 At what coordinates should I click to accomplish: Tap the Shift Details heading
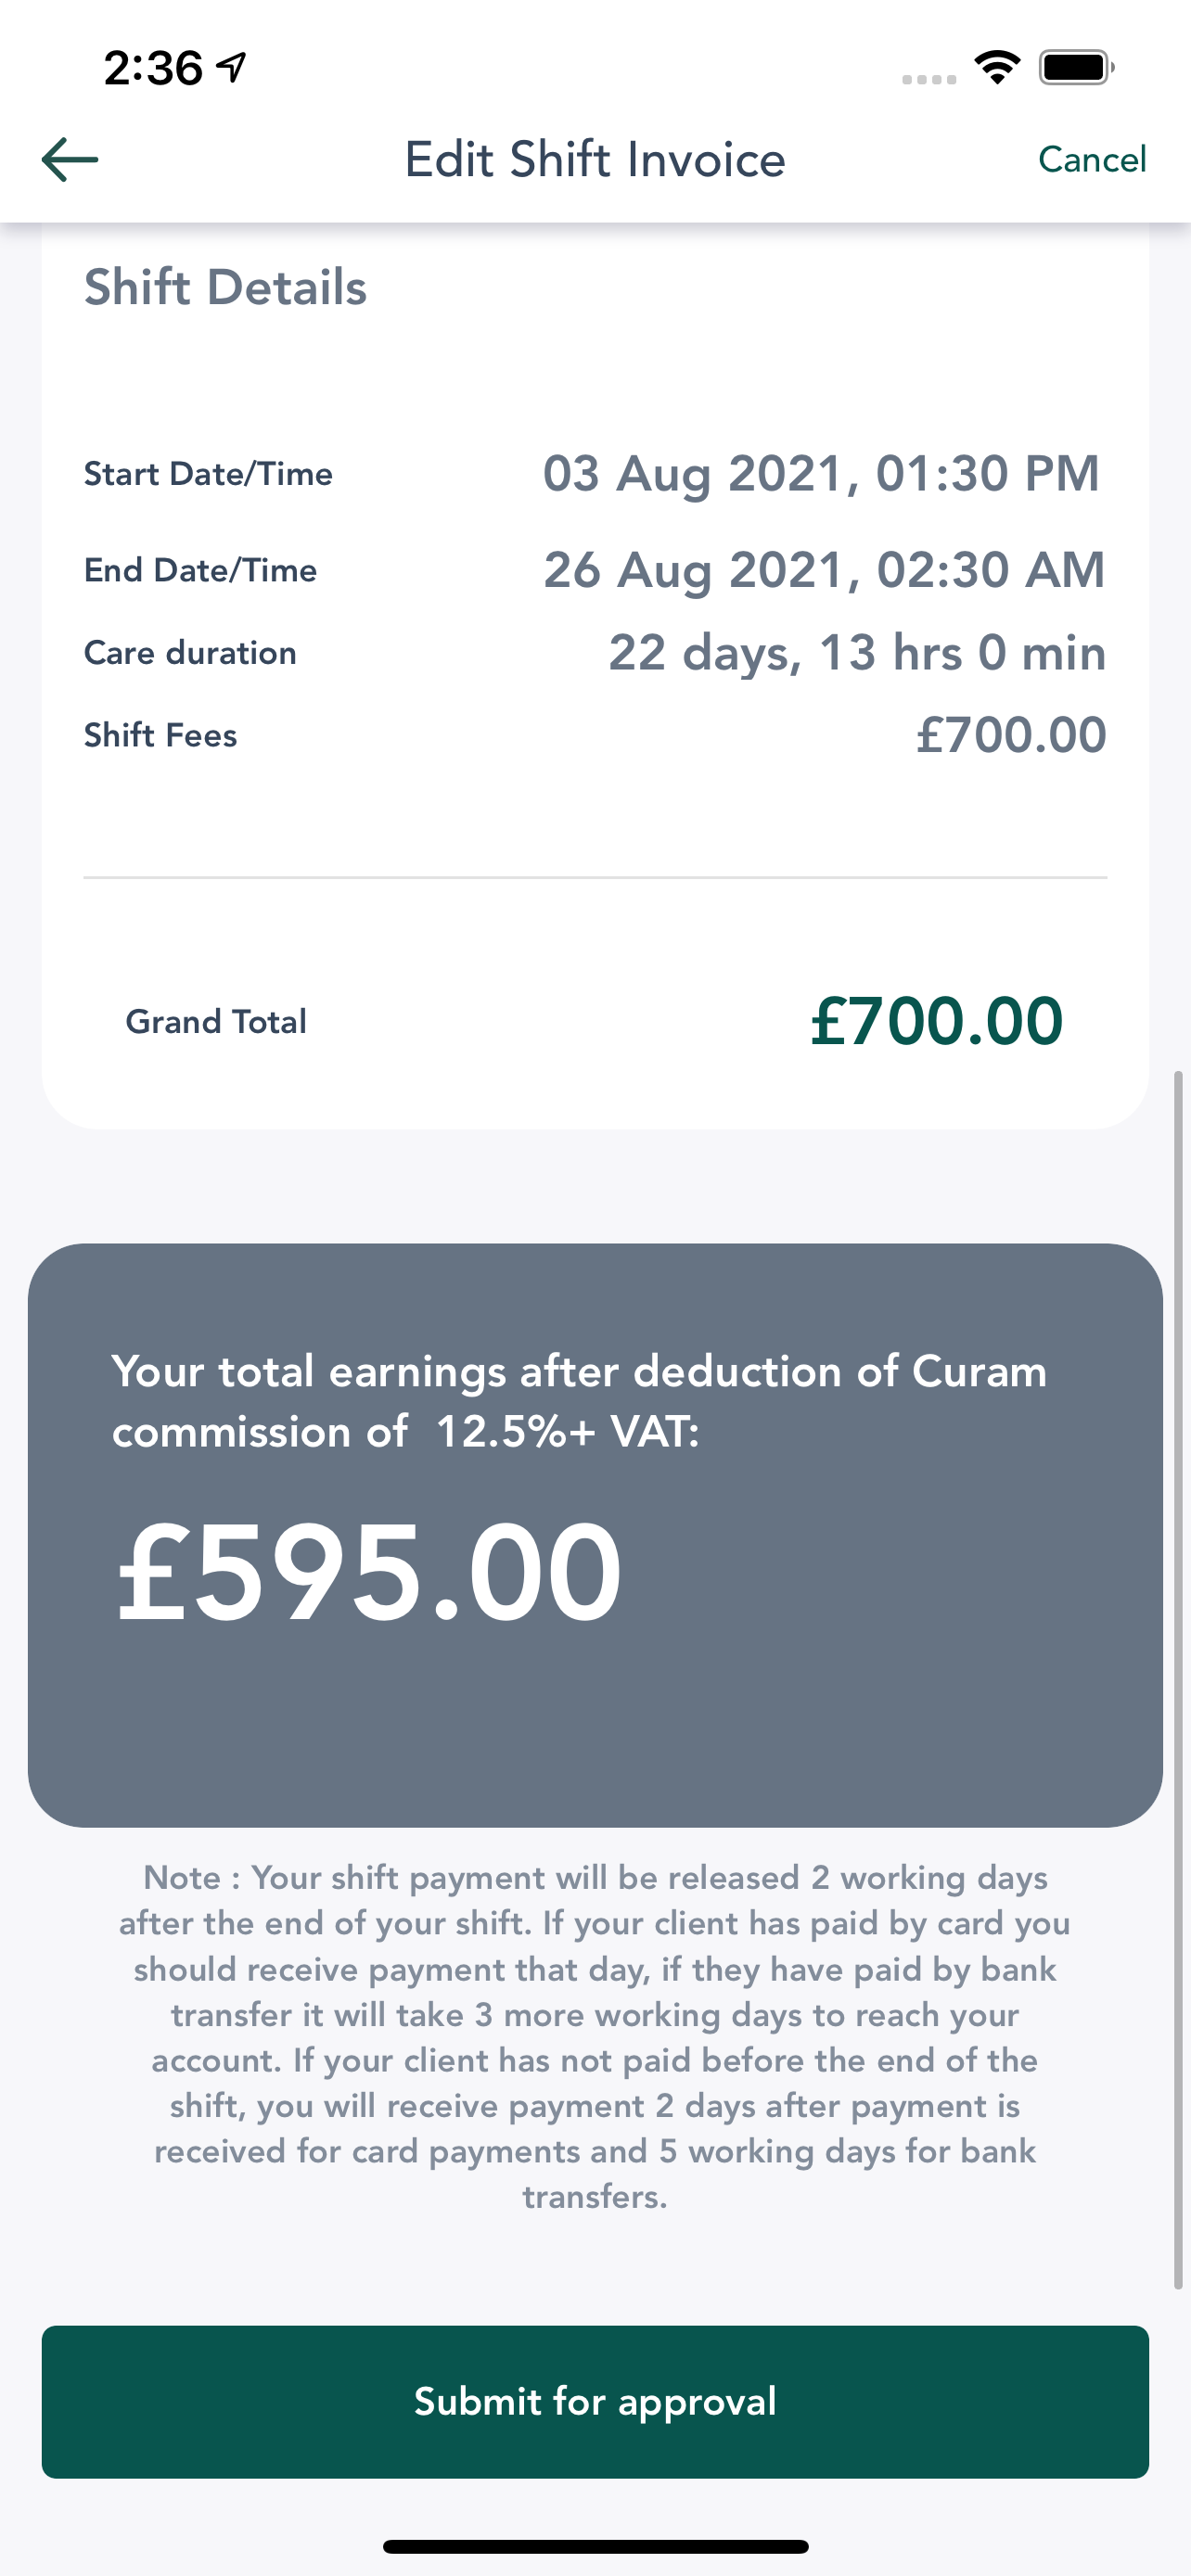point(225,287)
